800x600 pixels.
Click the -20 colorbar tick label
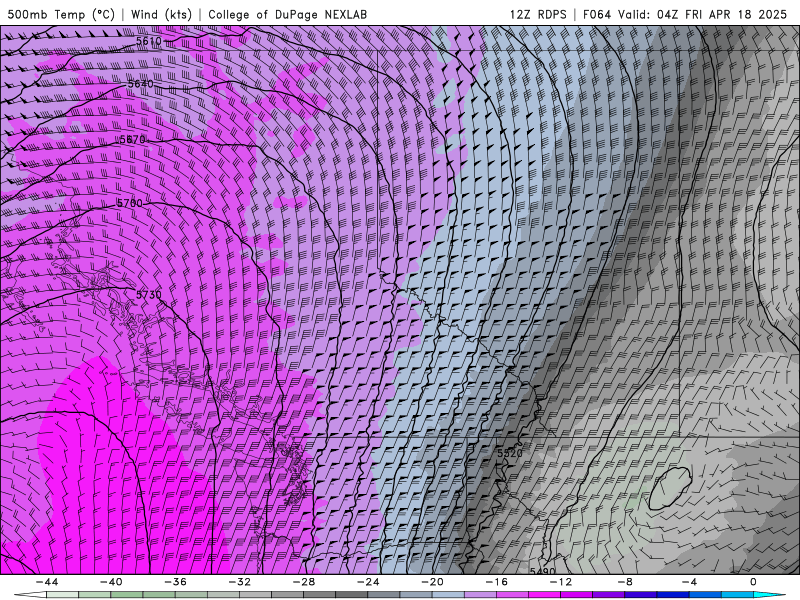[x=432, y=582]
